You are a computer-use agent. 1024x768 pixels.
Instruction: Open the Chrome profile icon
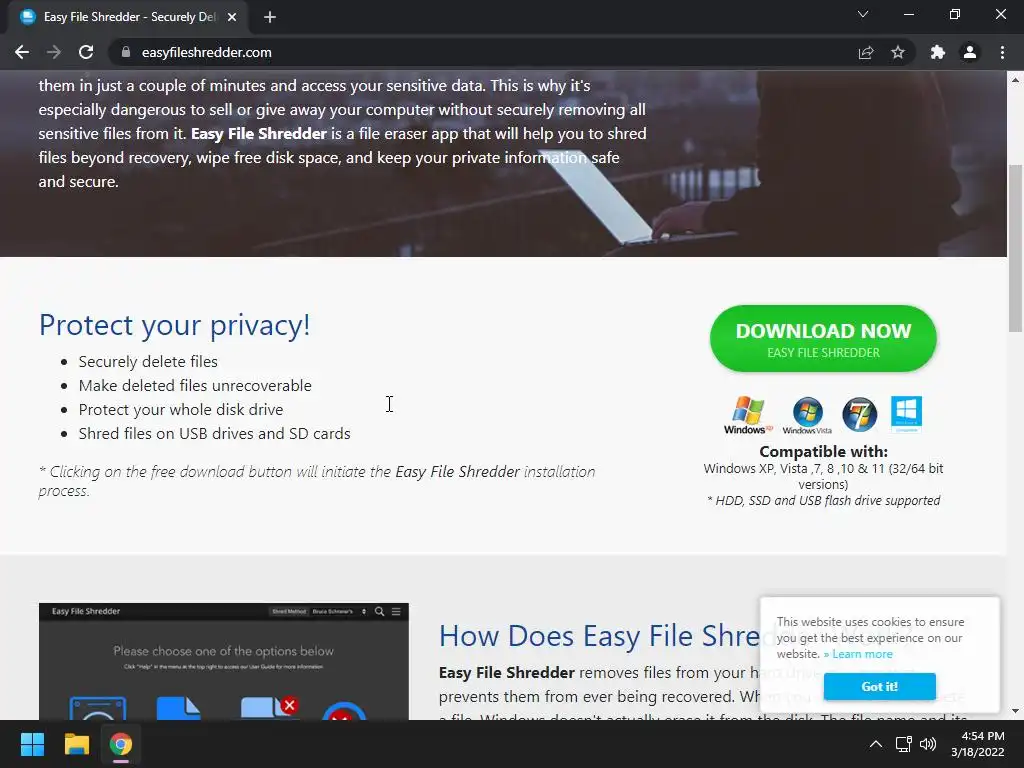coord(970,52)
